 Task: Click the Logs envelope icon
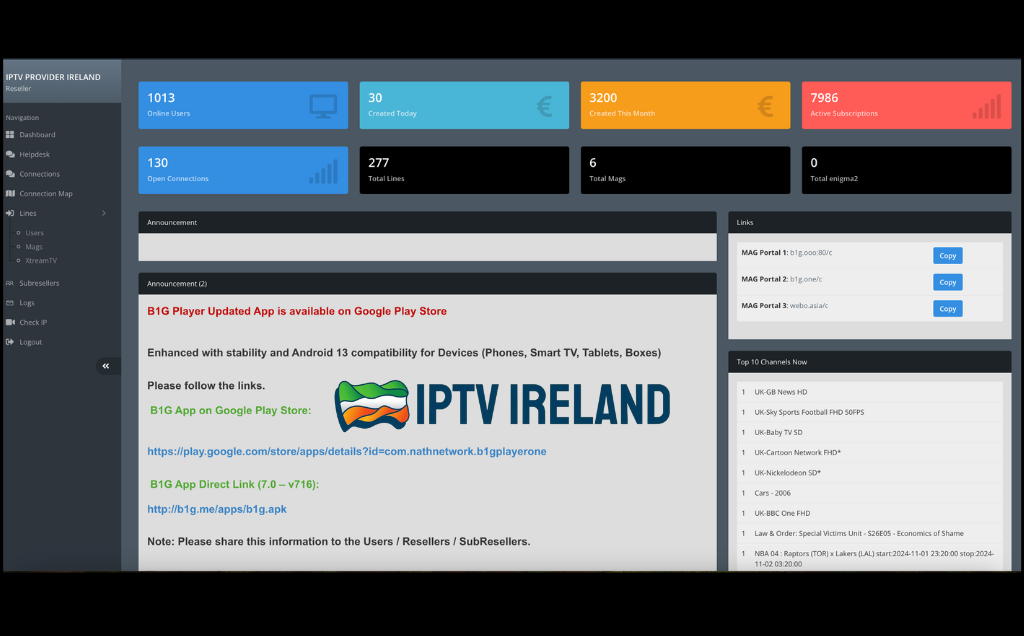point(10,302)
